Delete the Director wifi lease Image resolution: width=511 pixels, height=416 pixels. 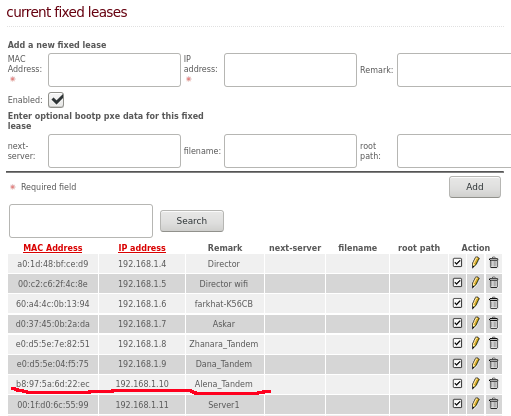coord(494,283)
